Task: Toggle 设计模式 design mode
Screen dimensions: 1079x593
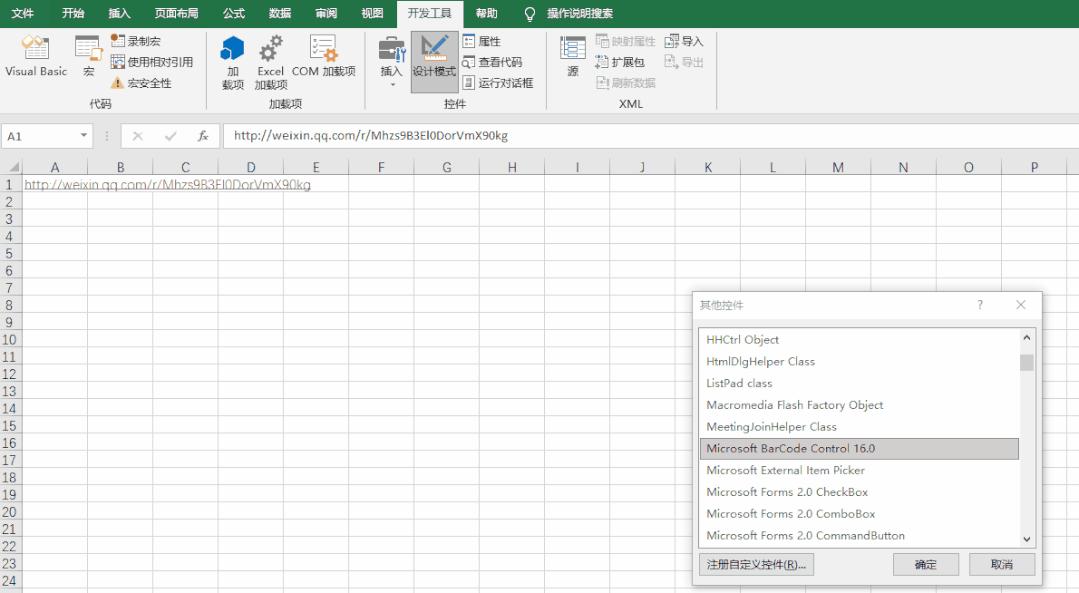Action: 434,62
